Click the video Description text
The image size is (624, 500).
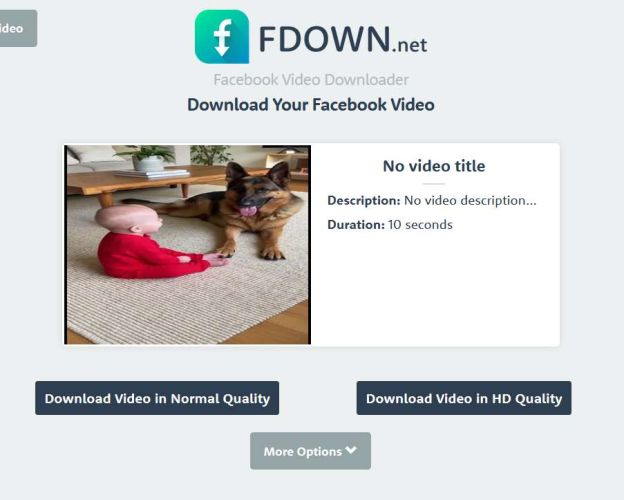coord(432,200)
